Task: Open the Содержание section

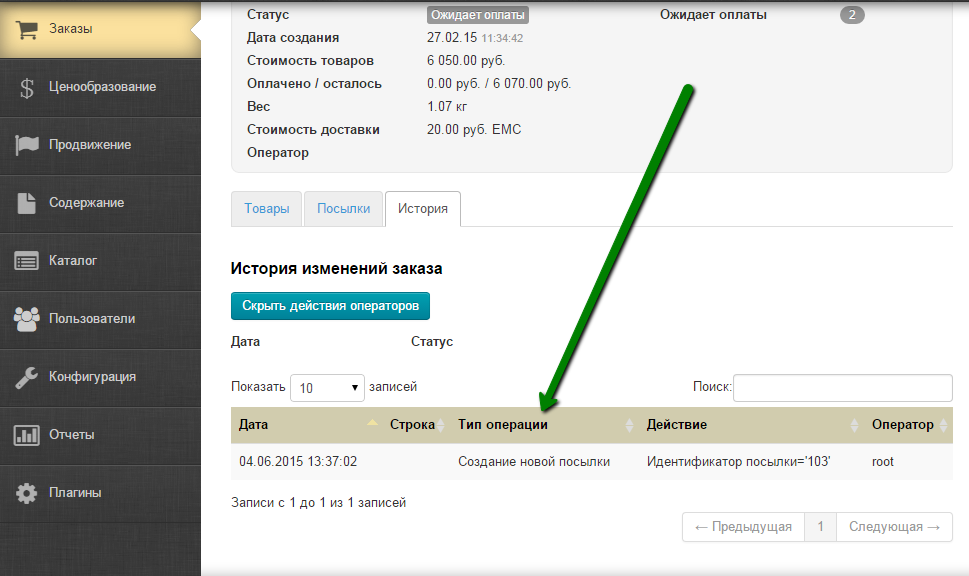Action: coord(100,203)
